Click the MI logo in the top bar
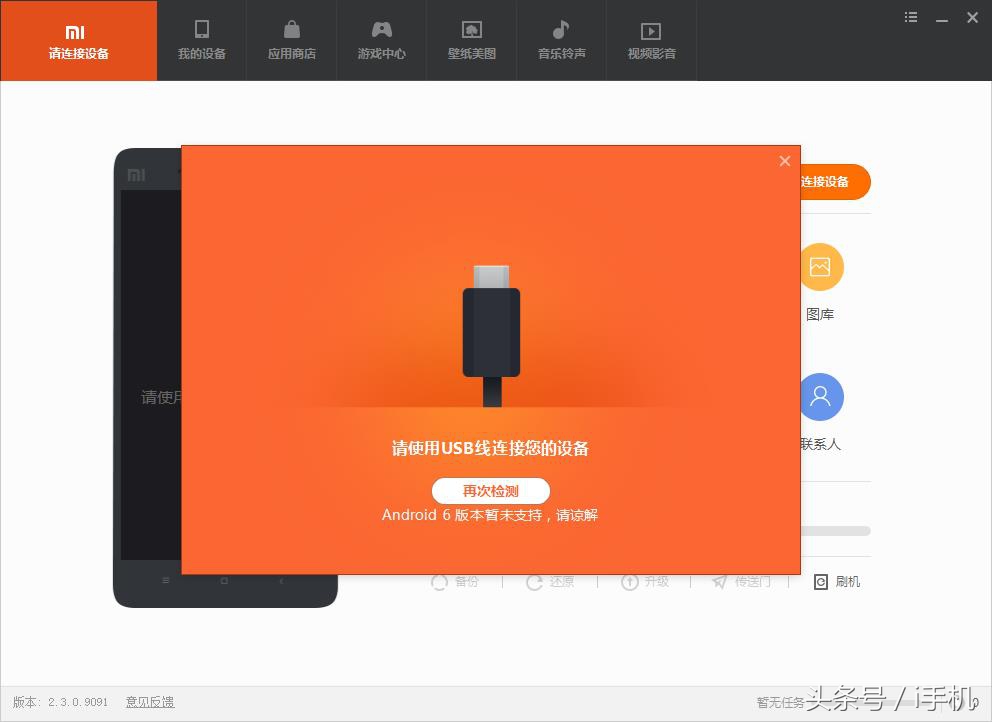Screen dimensions: 992x722 pyautogui.click(x=75, y=31)
